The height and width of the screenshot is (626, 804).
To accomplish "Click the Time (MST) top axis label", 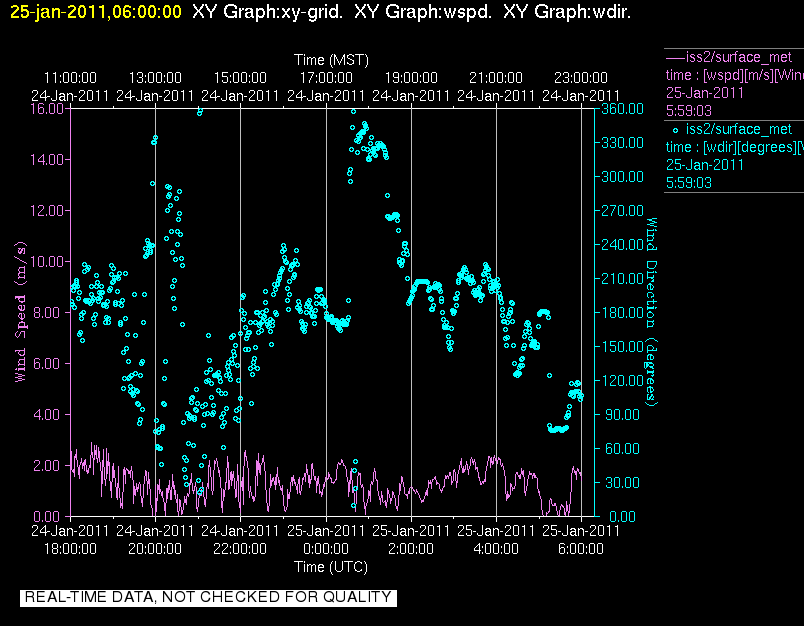I will click(331, 60).
